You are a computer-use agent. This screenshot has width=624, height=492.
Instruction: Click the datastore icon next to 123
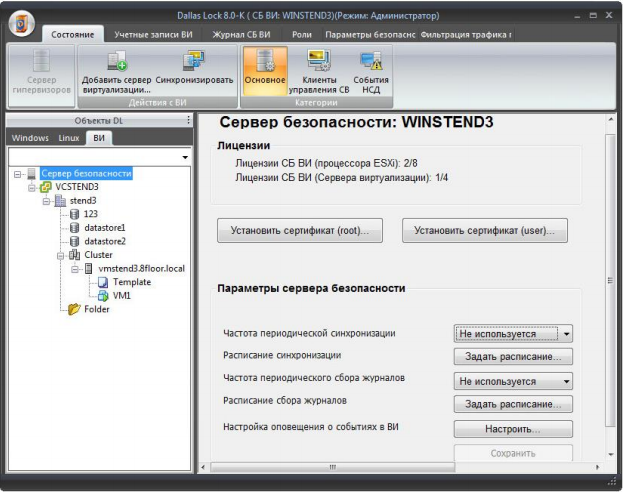74,214
